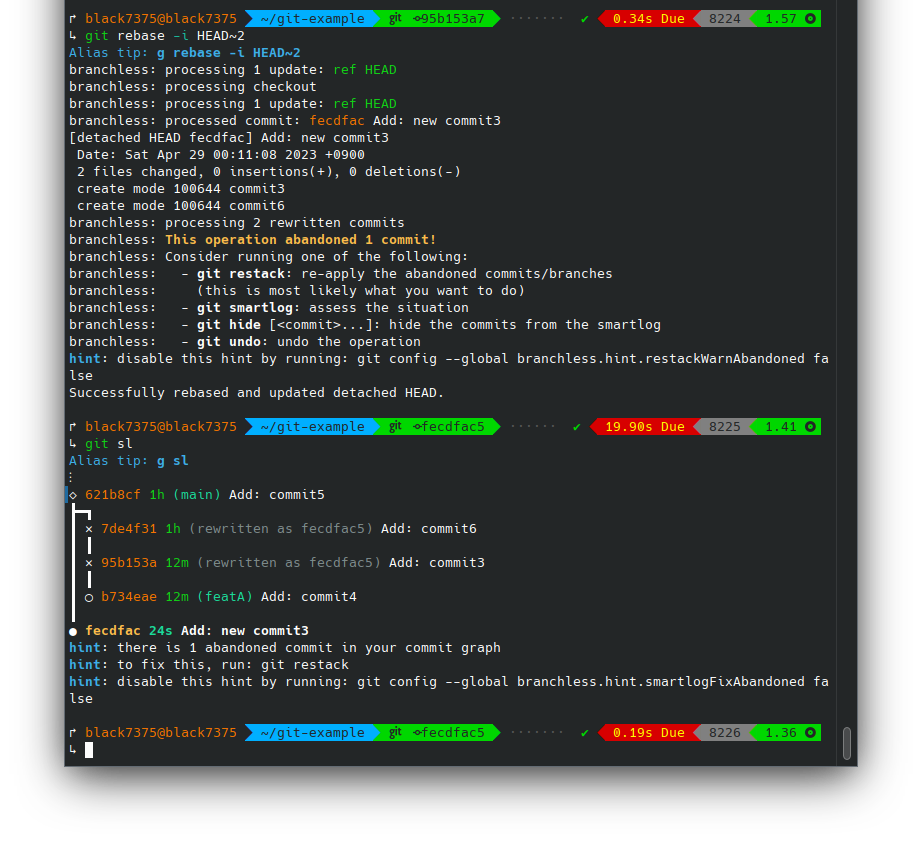
Task: Click the filled circle beside fecdfac 24s
Action: coord(73,632)
